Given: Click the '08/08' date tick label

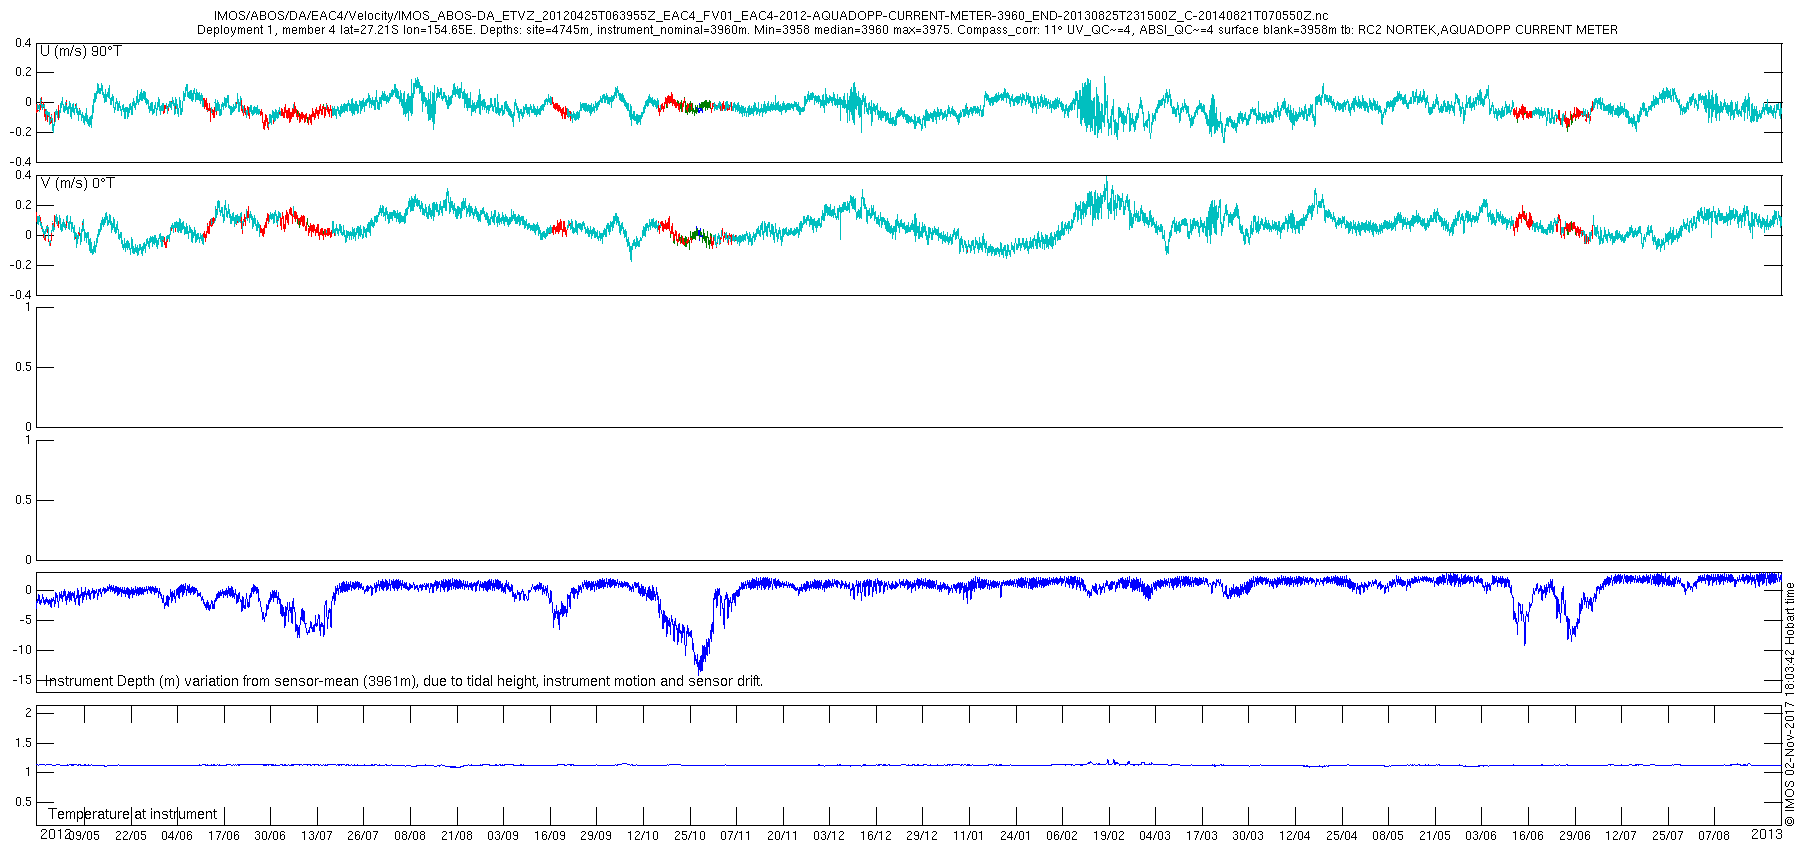Looking at the screenshot, I should pyautogui.click(x=410, y=836).
